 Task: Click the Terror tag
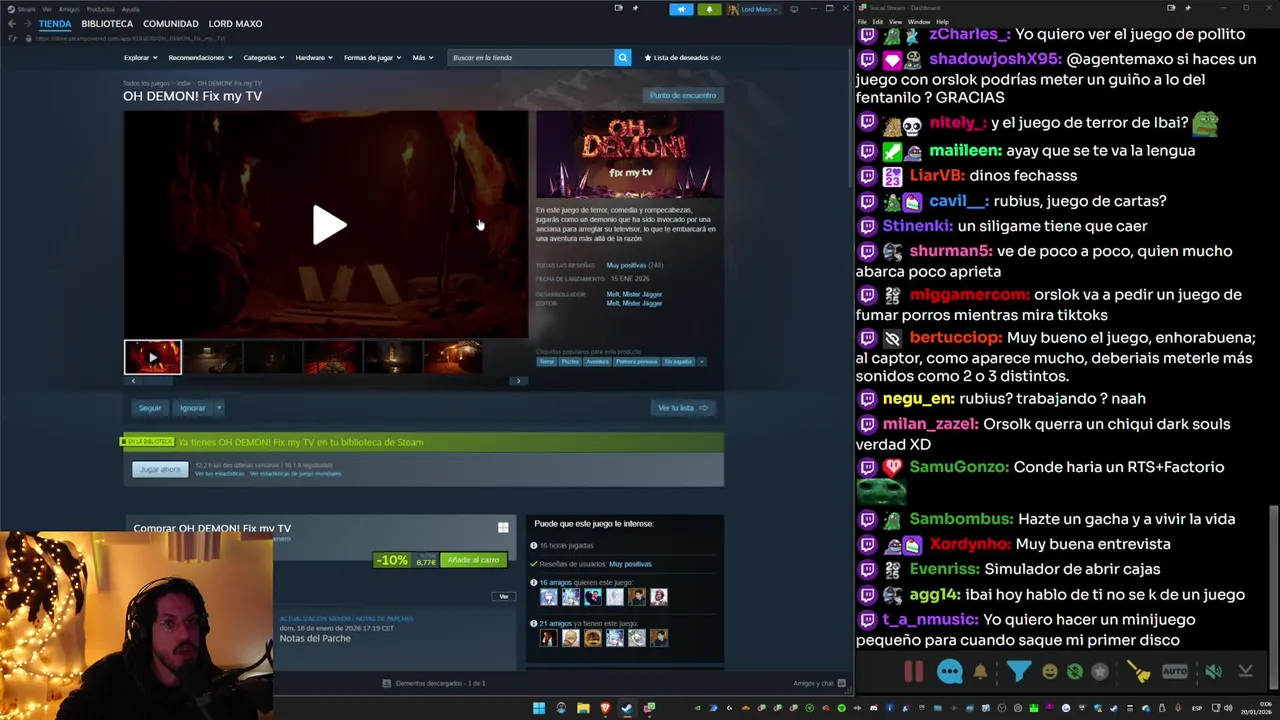coord(547,361)
